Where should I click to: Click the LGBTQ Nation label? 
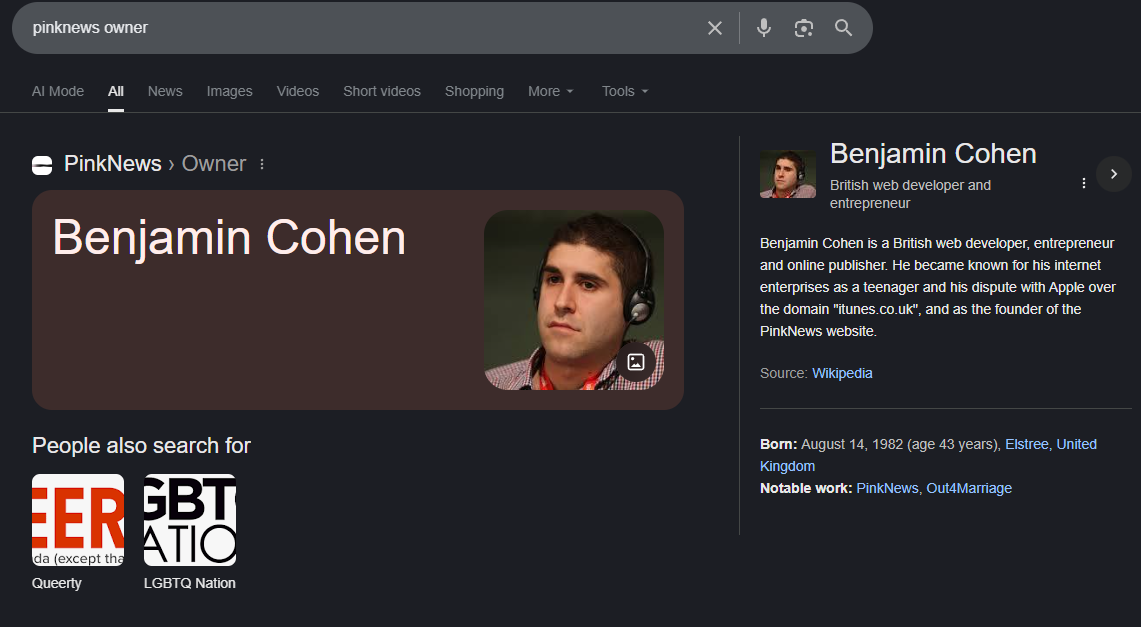(x=190, y=583)
